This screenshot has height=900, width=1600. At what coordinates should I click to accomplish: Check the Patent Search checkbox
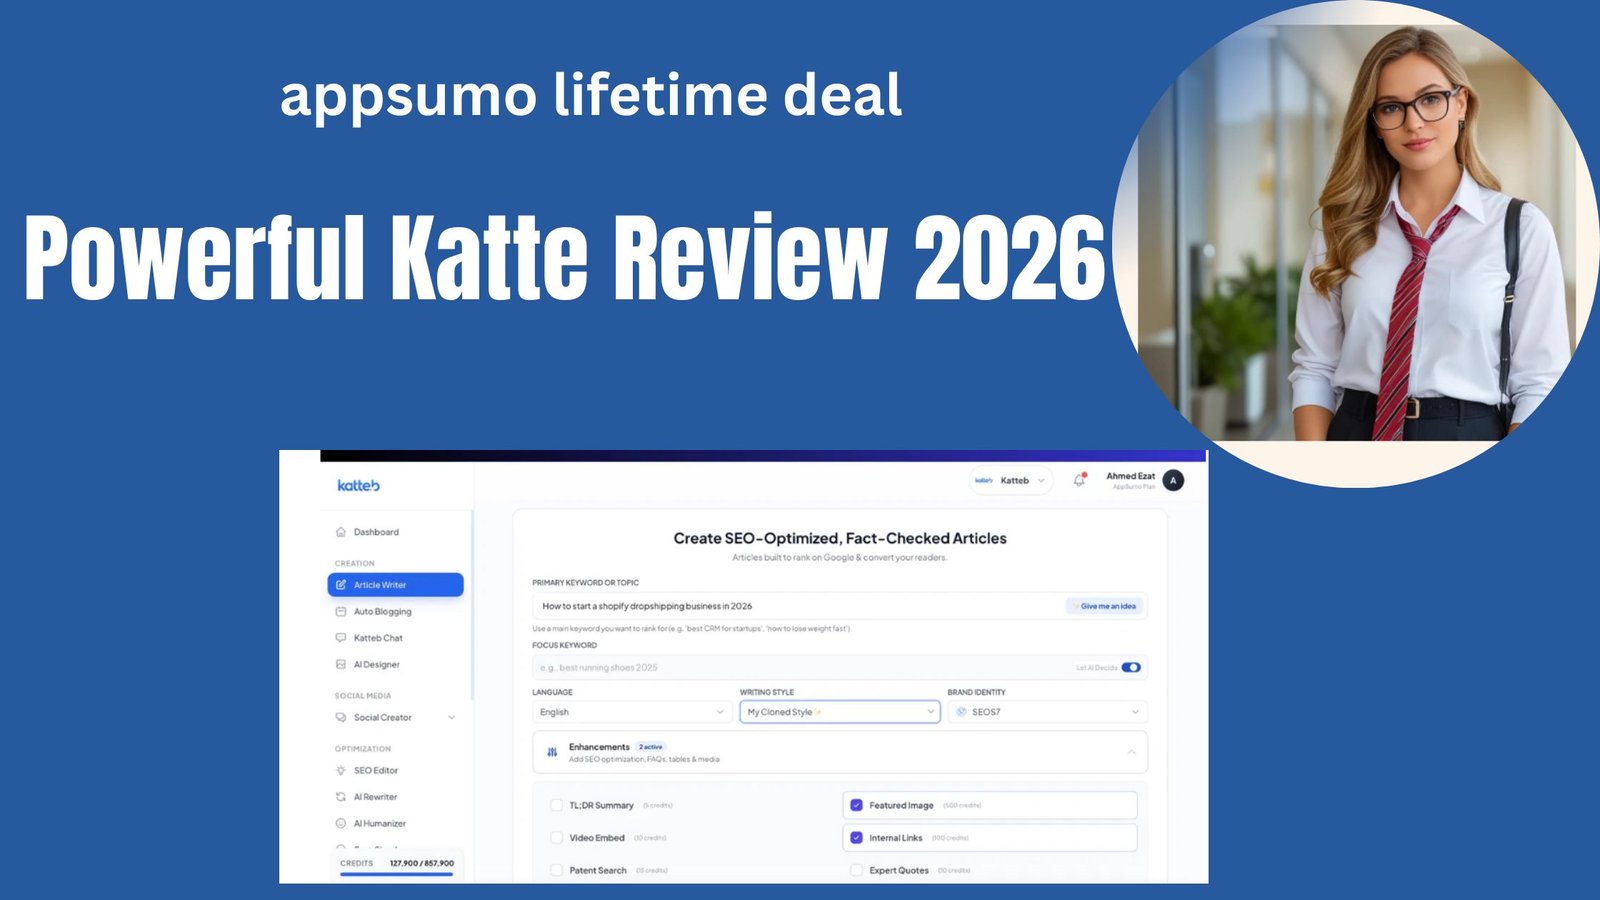click(557, 870)
